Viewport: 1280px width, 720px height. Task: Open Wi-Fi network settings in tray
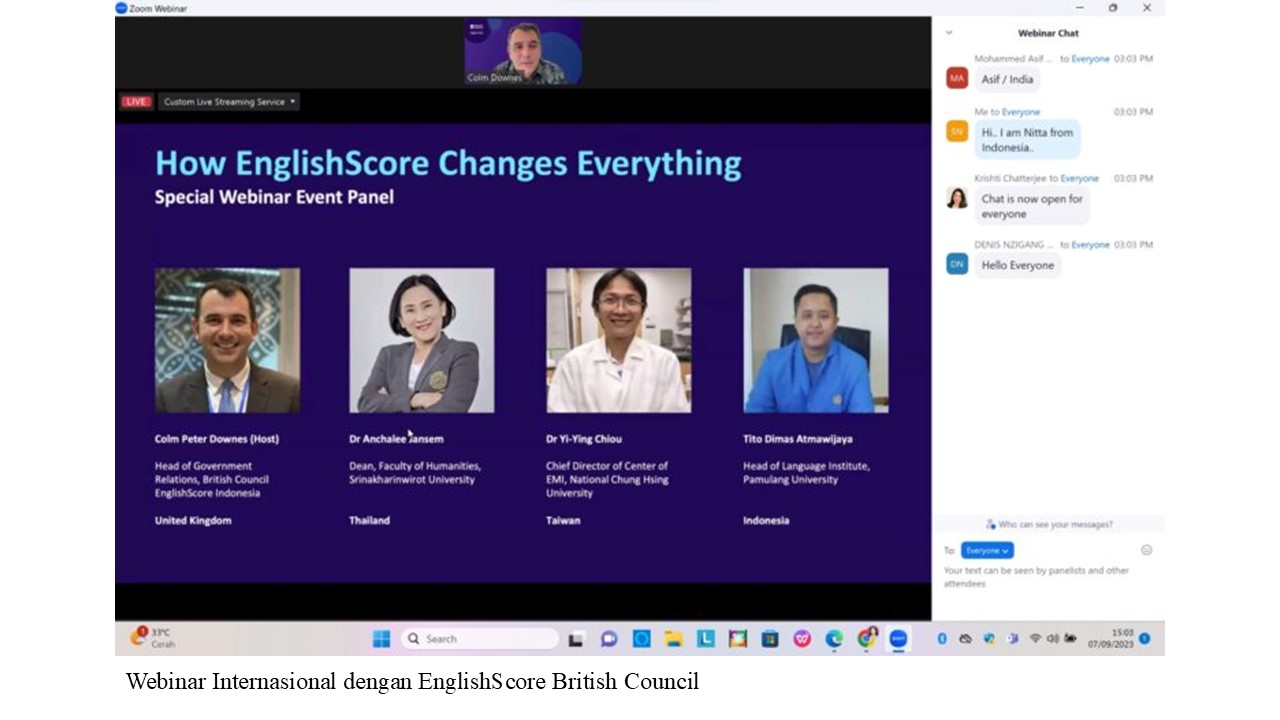coord(1035,639)
